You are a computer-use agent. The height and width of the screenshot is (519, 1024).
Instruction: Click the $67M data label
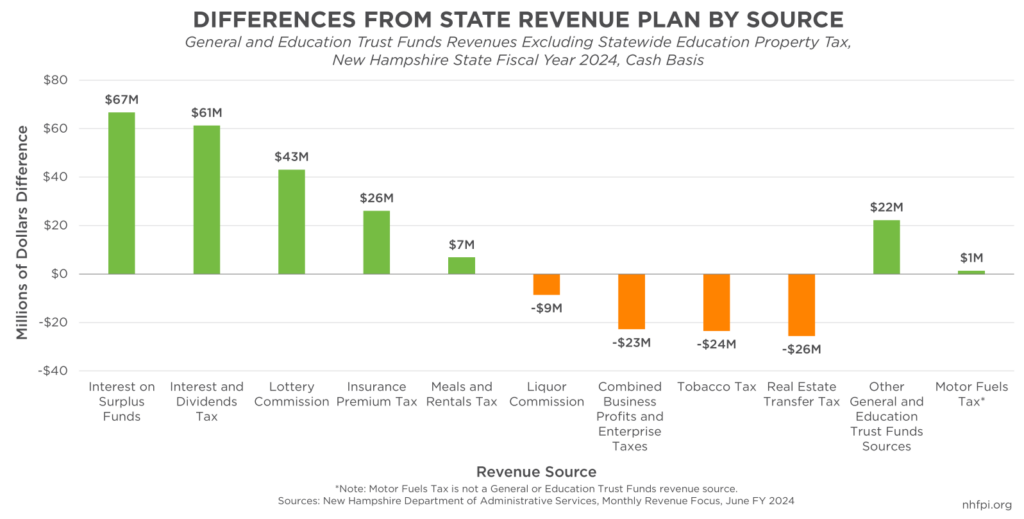[x=121, y=100]
